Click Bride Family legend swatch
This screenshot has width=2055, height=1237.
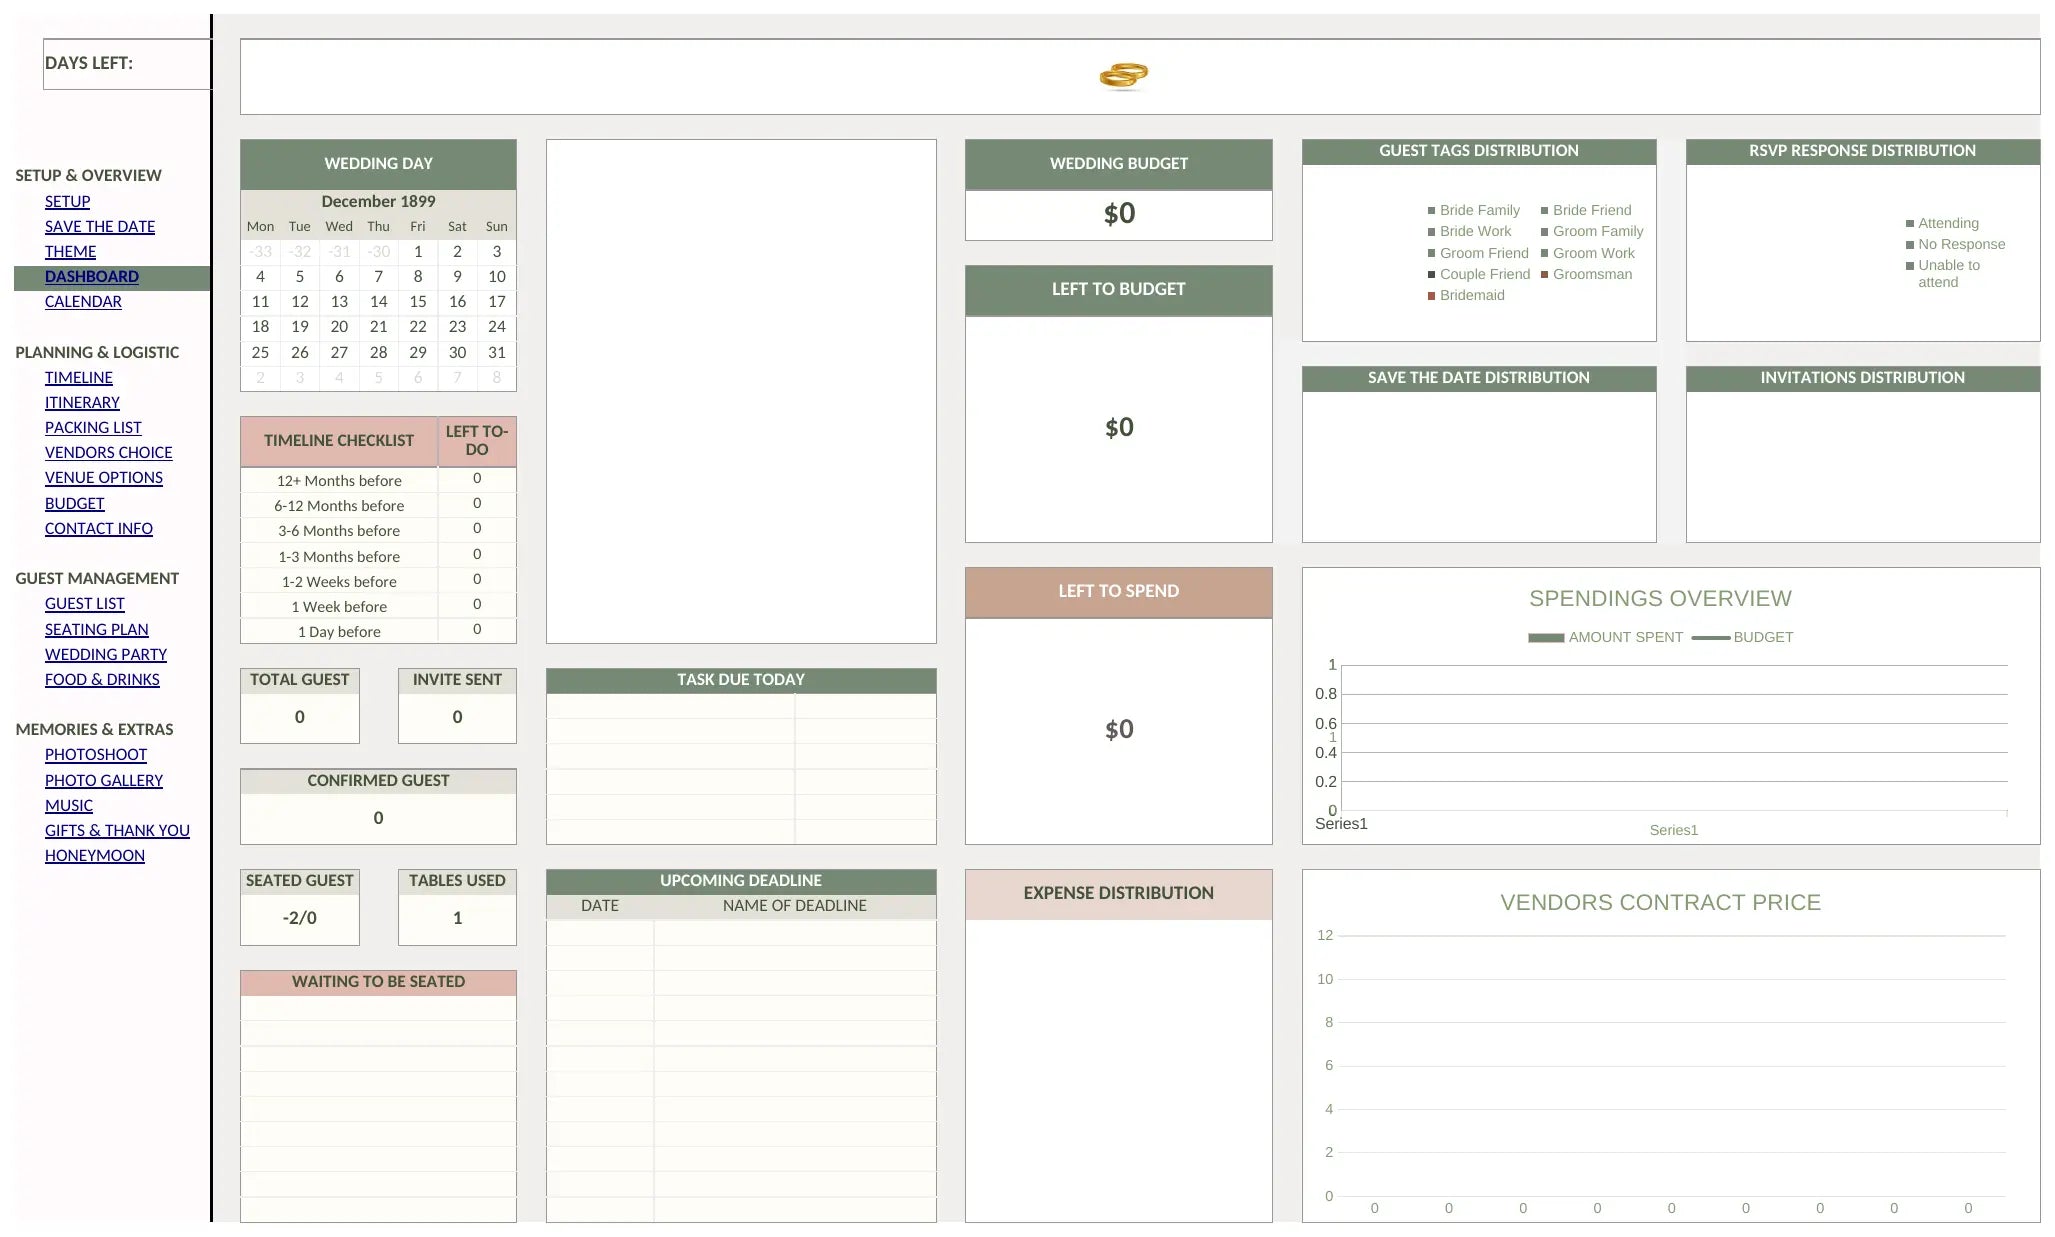tap(1431, 211)
